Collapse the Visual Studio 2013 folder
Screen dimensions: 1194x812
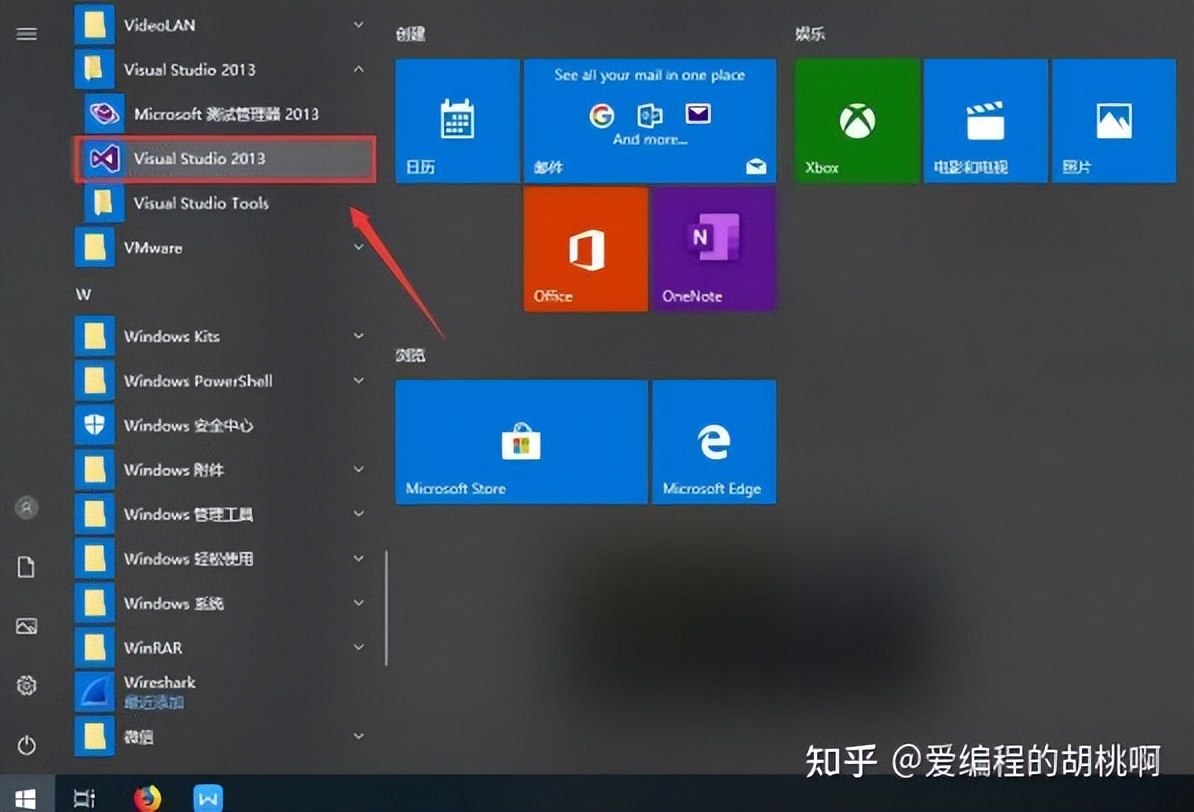[358, 70]
